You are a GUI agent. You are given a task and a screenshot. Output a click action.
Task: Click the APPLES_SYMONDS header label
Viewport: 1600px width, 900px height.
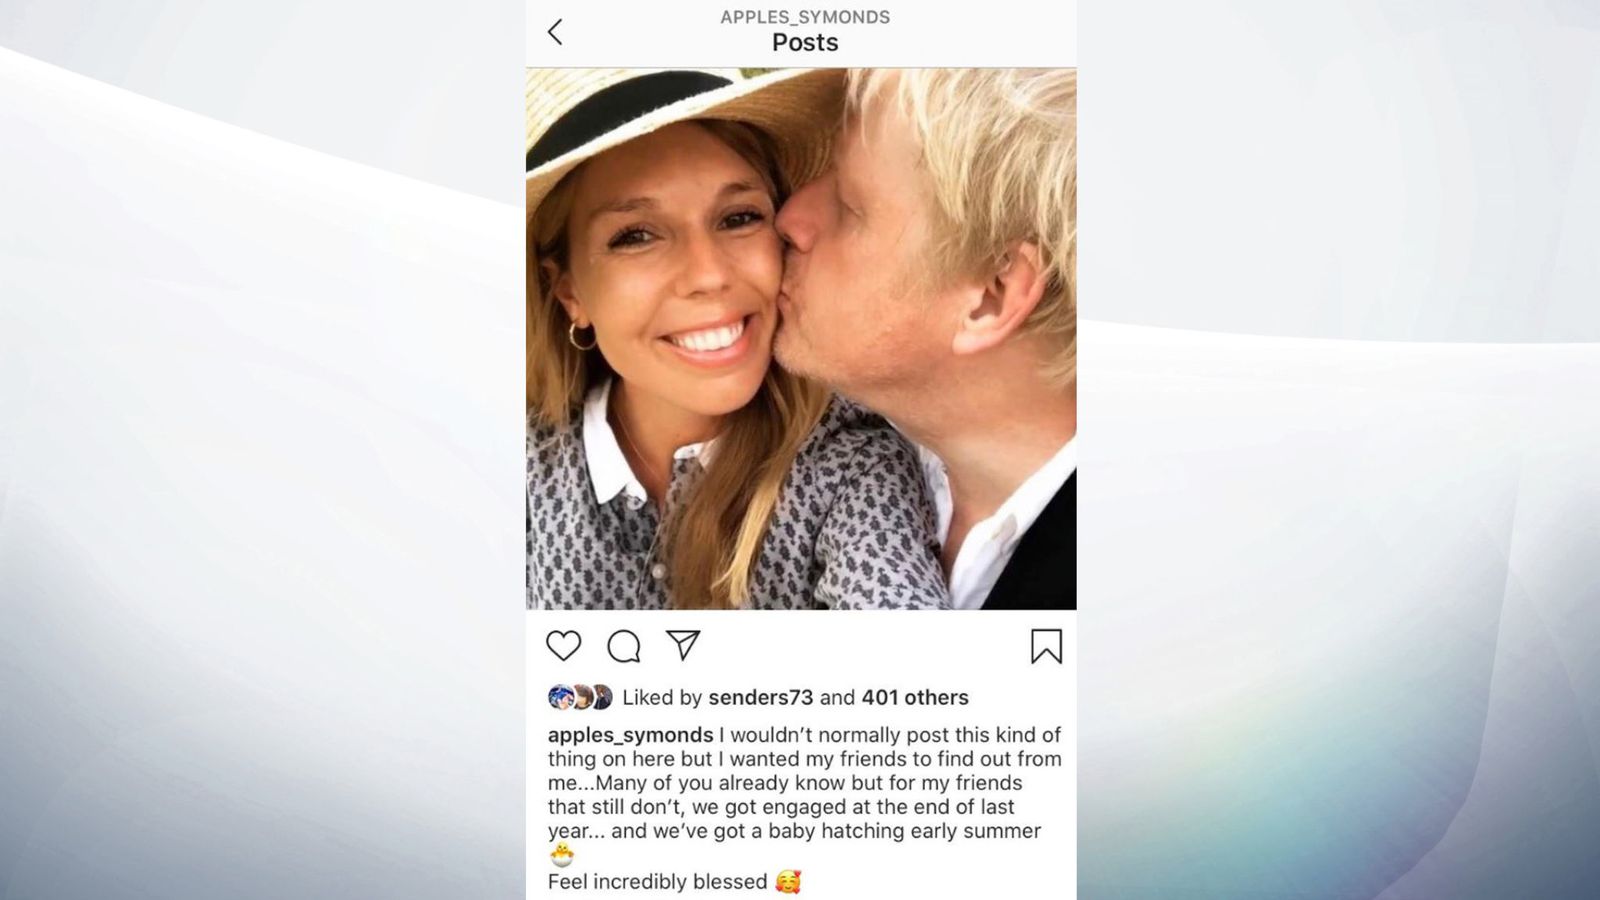point(805,17)
